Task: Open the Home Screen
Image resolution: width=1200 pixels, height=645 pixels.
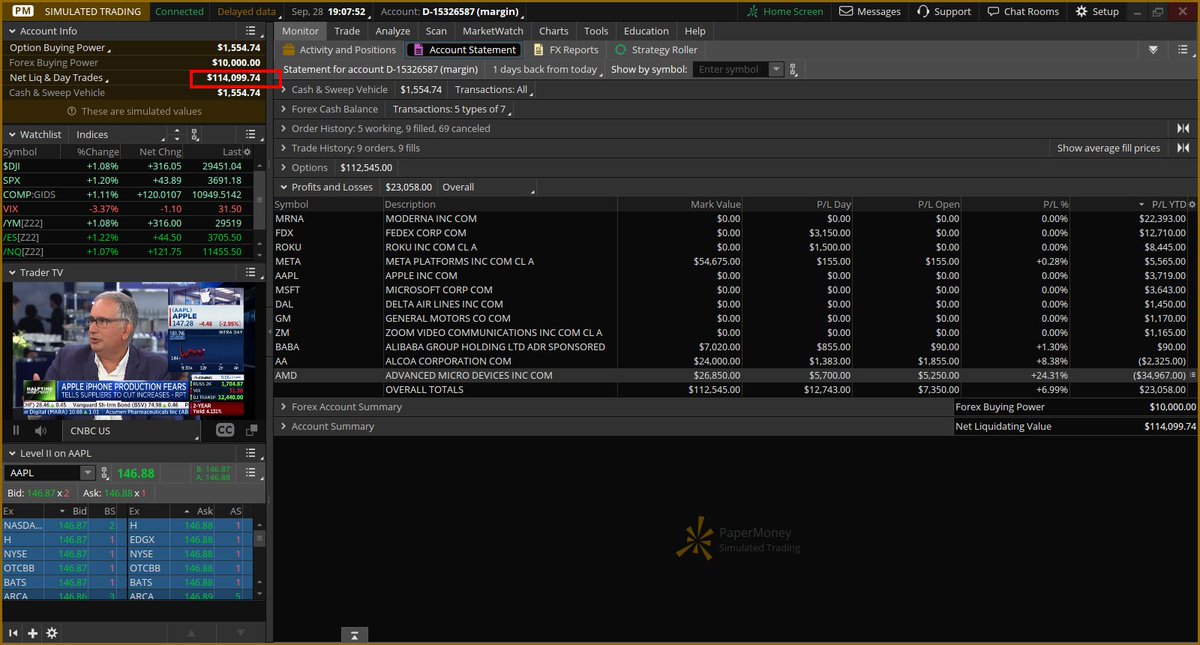Action: [x=786, y=11]
